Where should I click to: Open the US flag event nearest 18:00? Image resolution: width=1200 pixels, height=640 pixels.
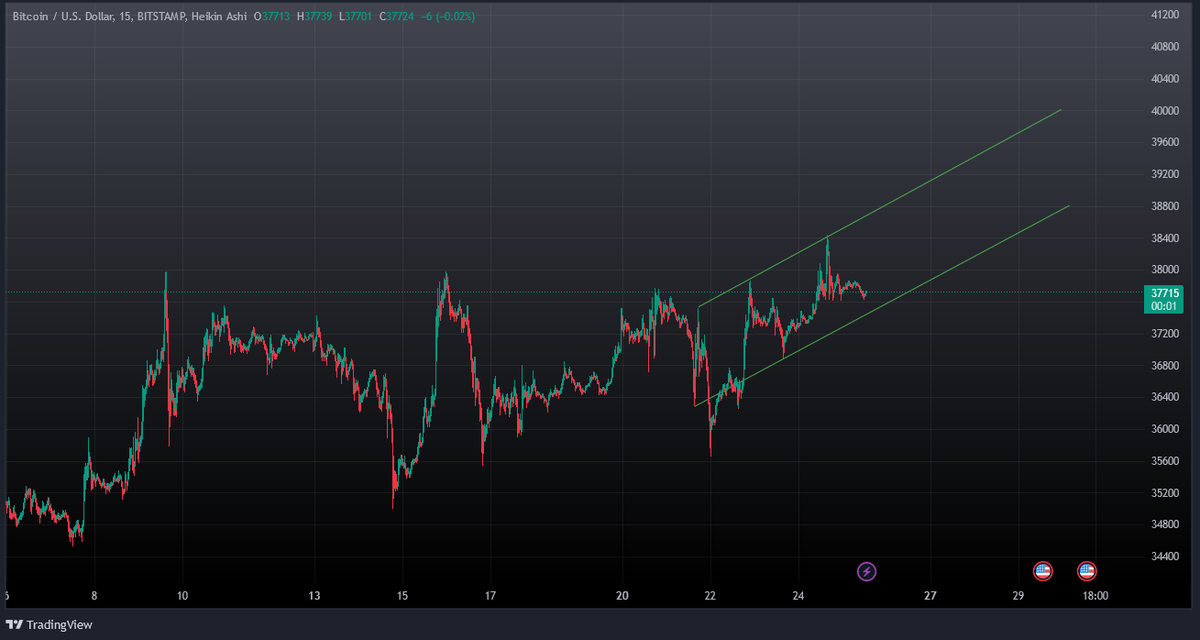1087,571
